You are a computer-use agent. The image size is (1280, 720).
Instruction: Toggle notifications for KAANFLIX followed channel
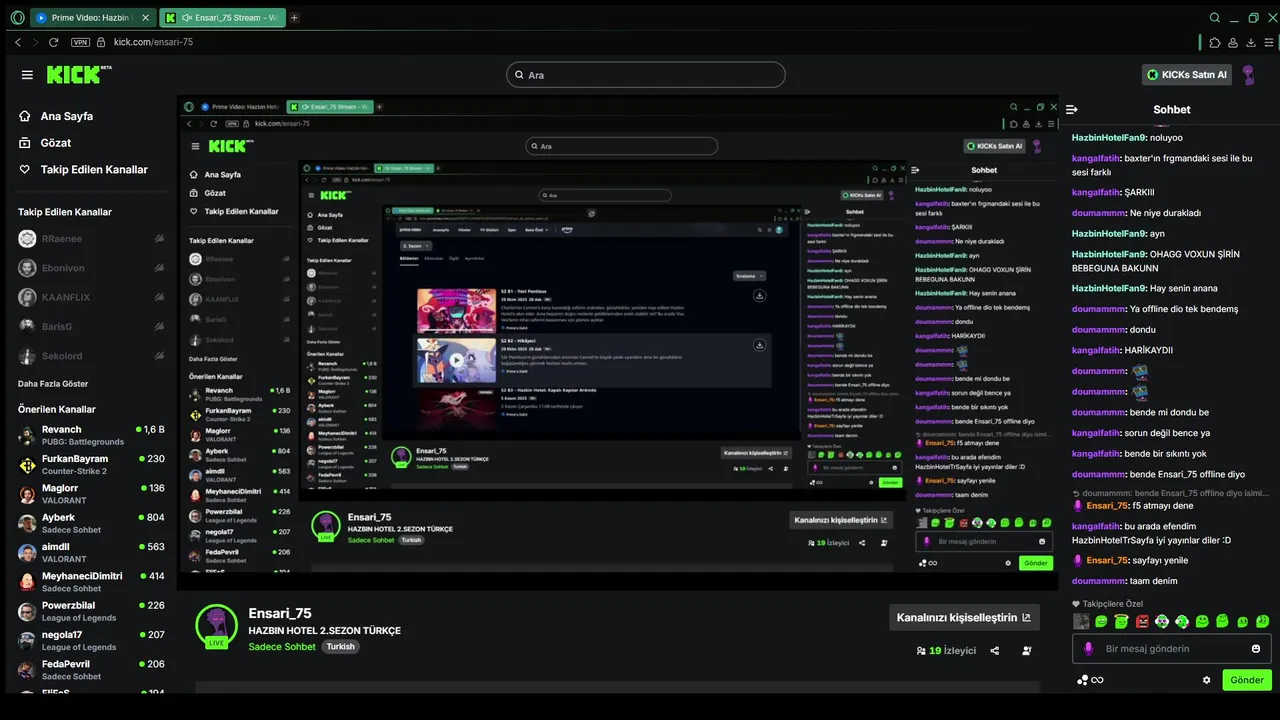point(159,297)
